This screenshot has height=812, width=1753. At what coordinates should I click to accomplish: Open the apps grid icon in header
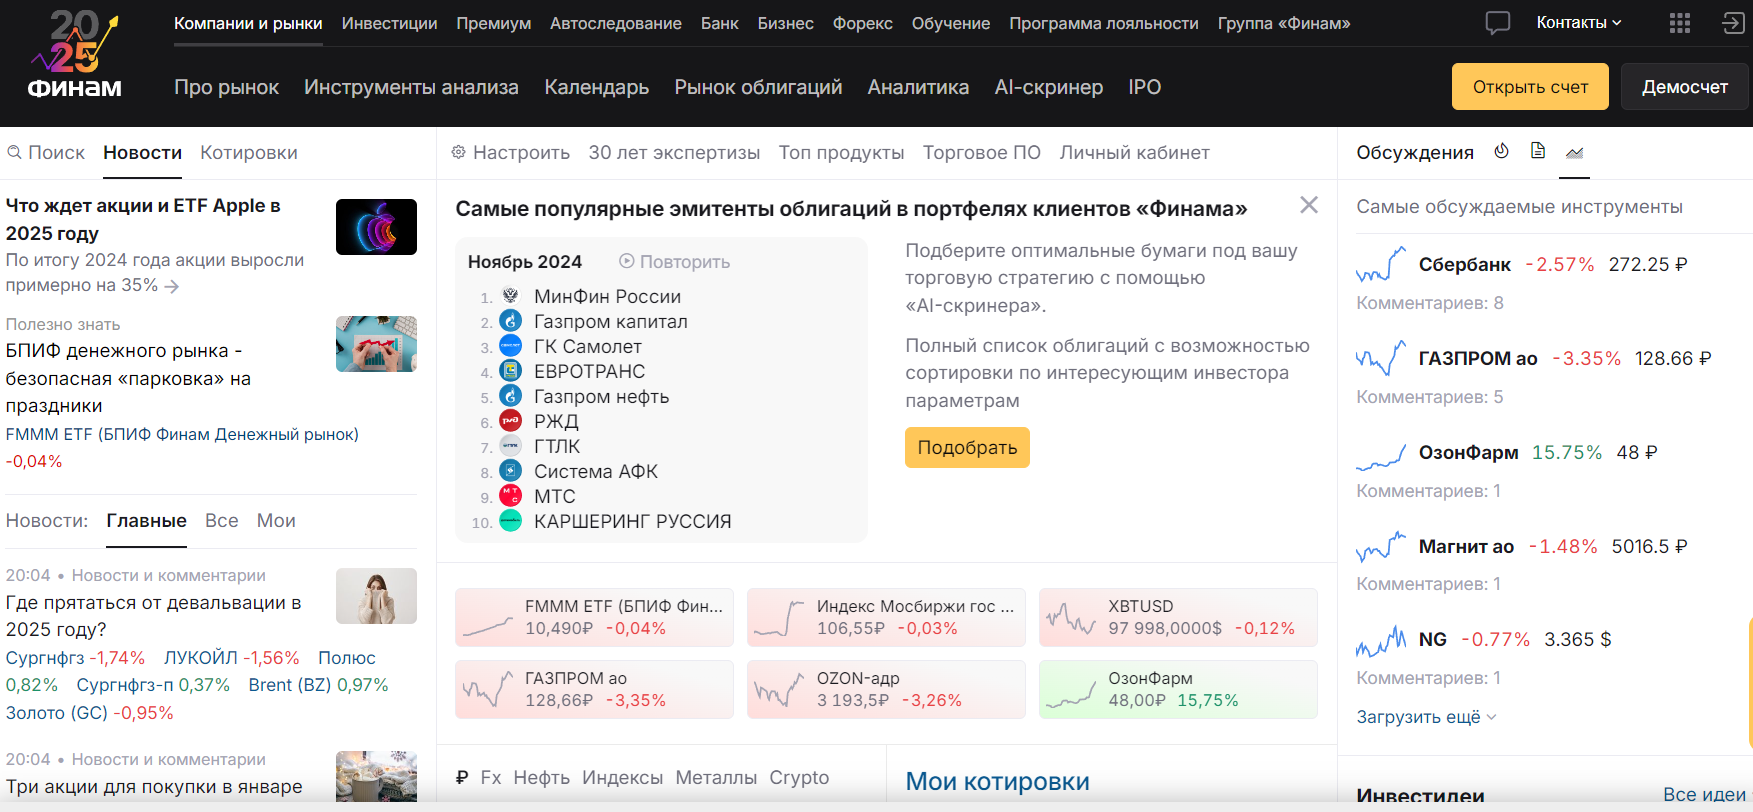tap(1680, 23)
